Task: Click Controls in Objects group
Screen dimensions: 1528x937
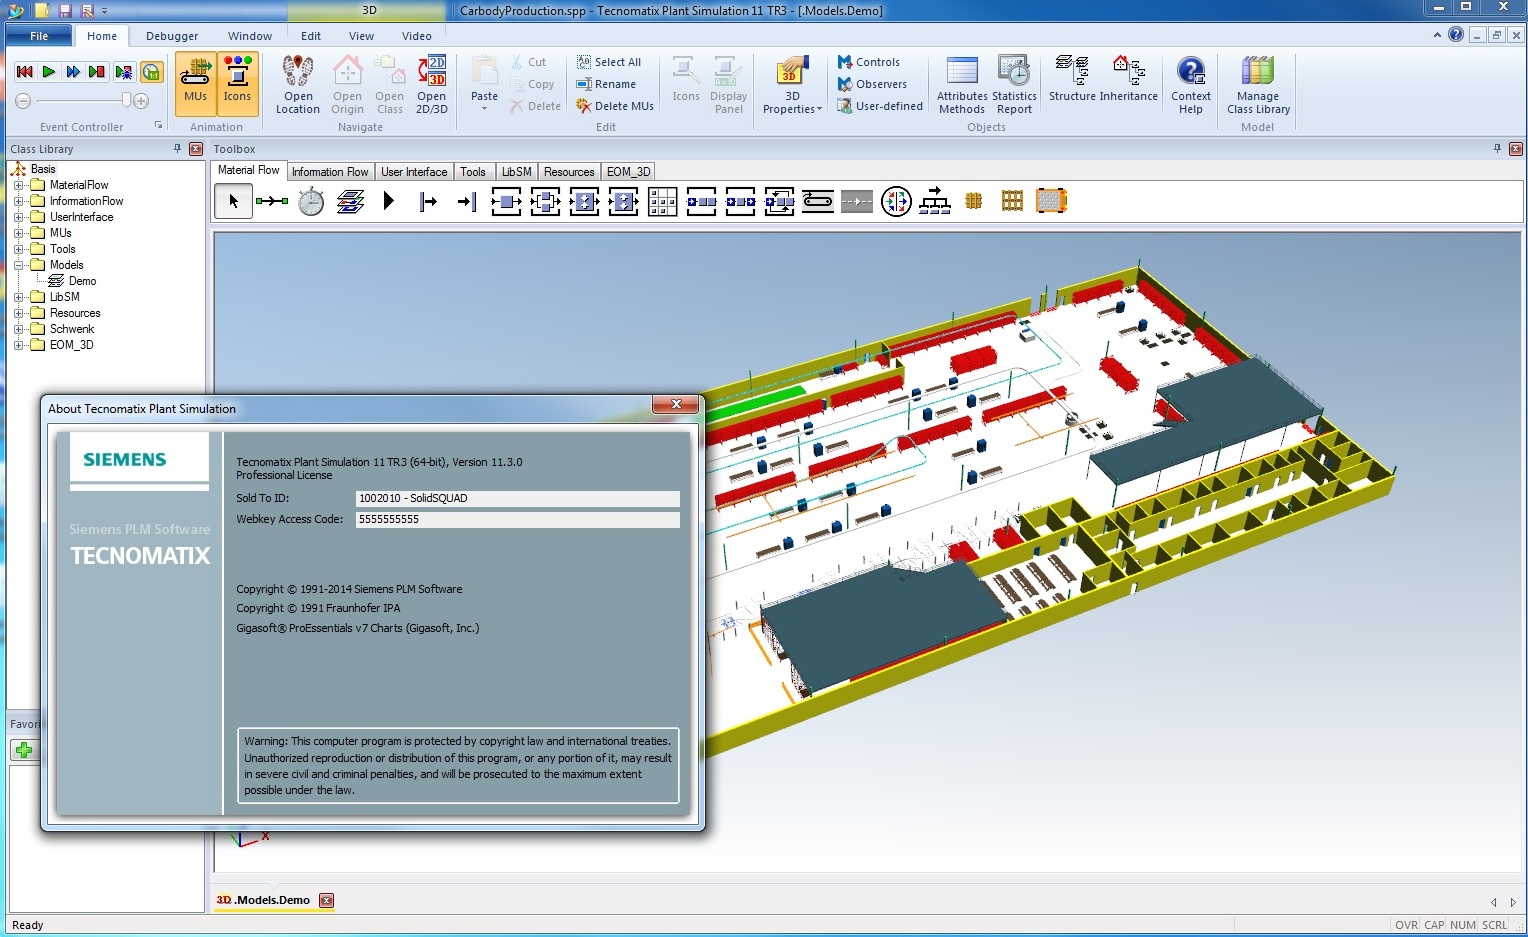Action: click(x=869, y=62)
